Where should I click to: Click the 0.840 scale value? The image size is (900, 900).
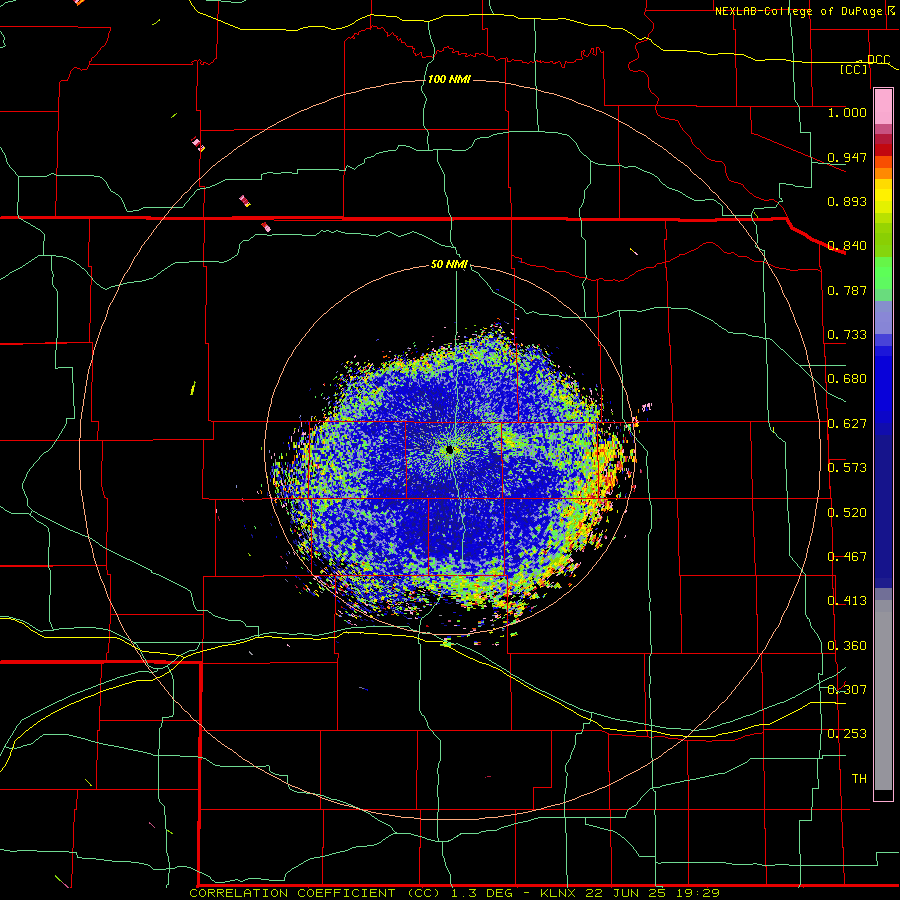point(847,246)
